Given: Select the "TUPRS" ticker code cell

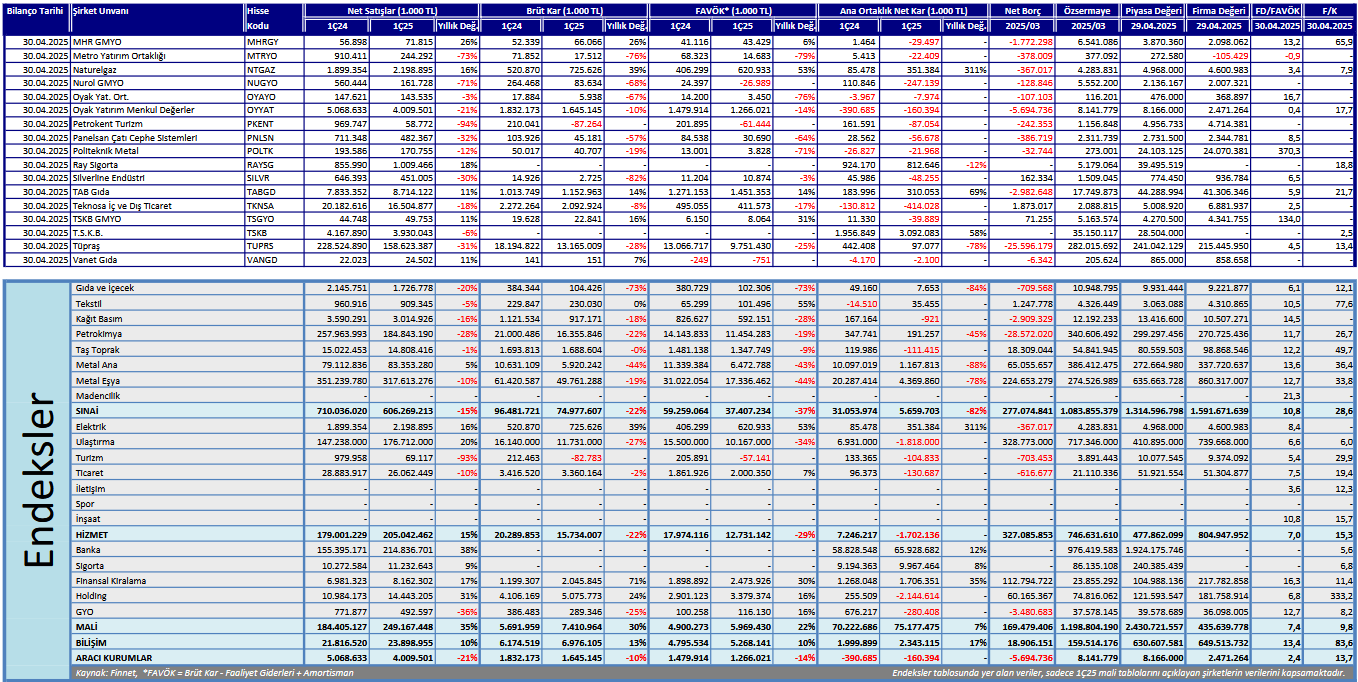Looking at the screenshot, I should (260, 245).
